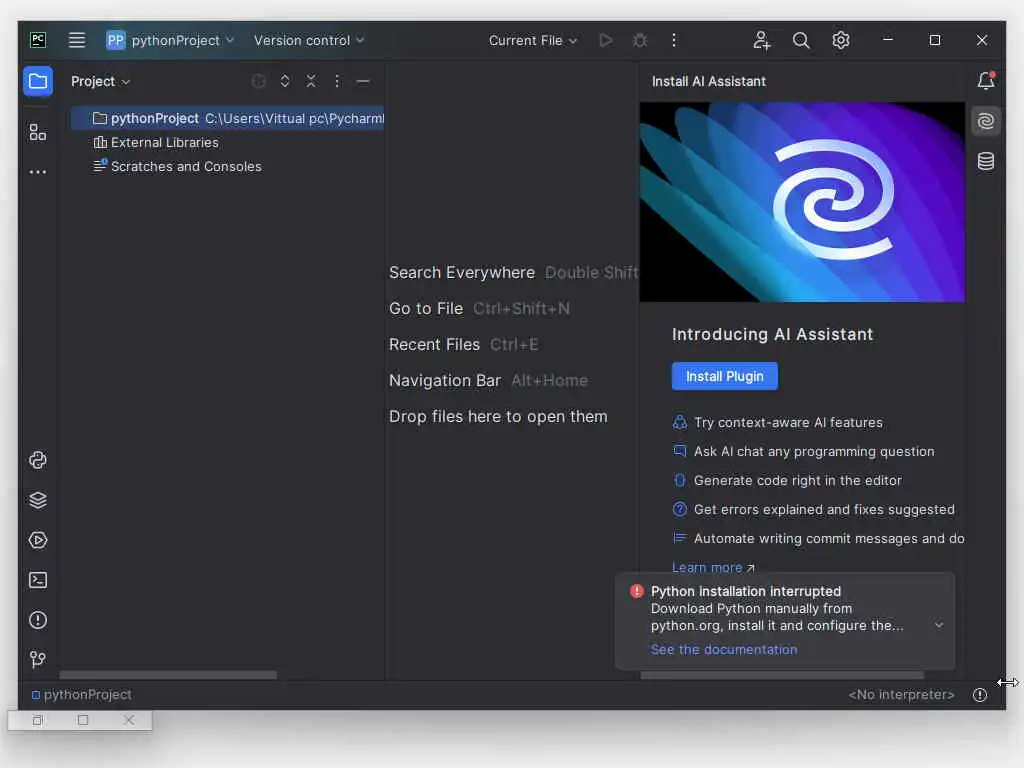Click the red error icon in notification

637,591
